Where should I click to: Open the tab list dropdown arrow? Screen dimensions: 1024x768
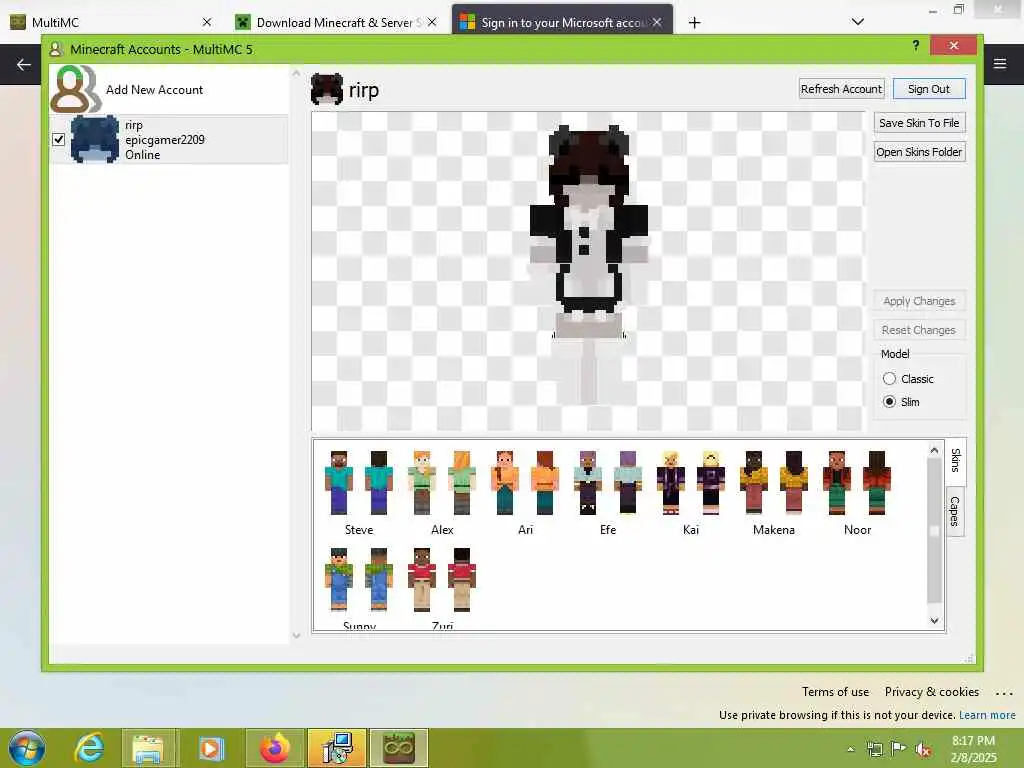857,22
